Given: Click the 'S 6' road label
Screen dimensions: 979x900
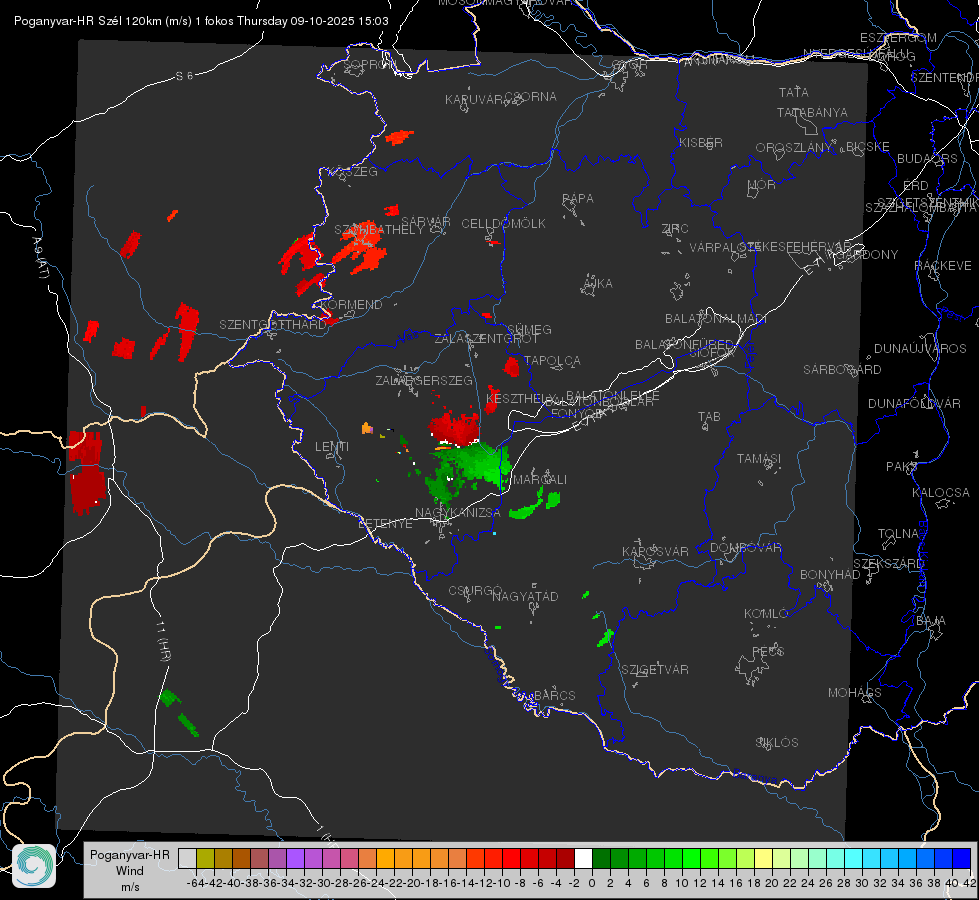Looking at the screenshot, I should coord(184,76).
